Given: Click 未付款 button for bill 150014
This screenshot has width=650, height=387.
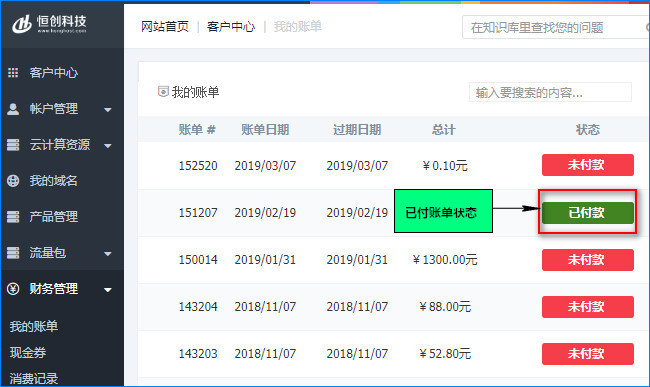Looking at the screenshot, I should [587, 260].
